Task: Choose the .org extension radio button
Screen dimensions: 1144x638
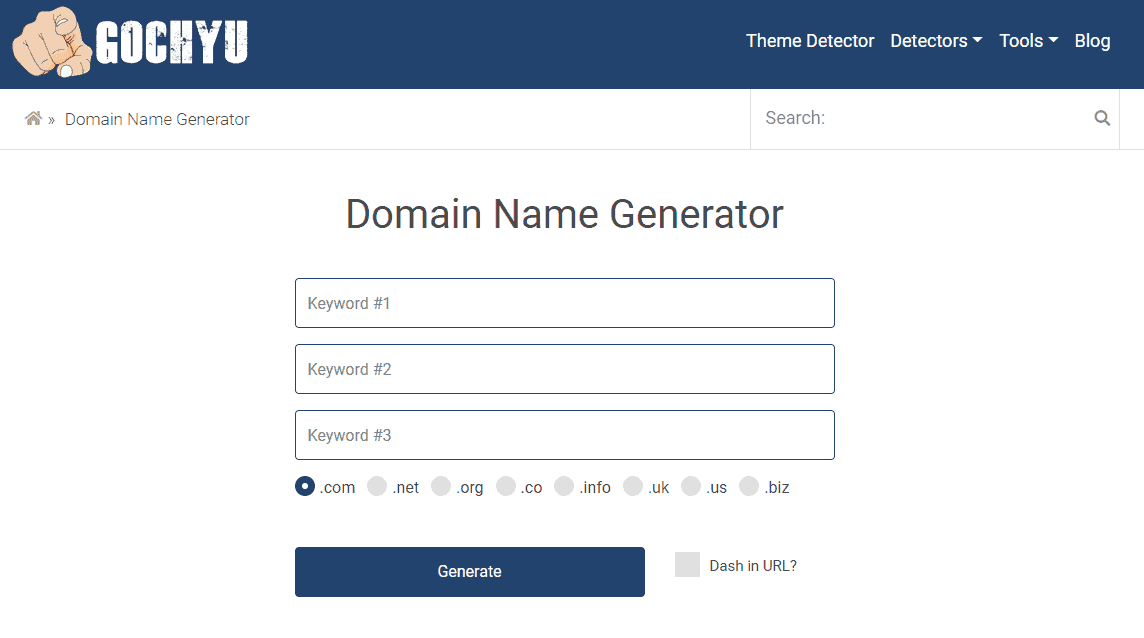Action: [441, 486]
